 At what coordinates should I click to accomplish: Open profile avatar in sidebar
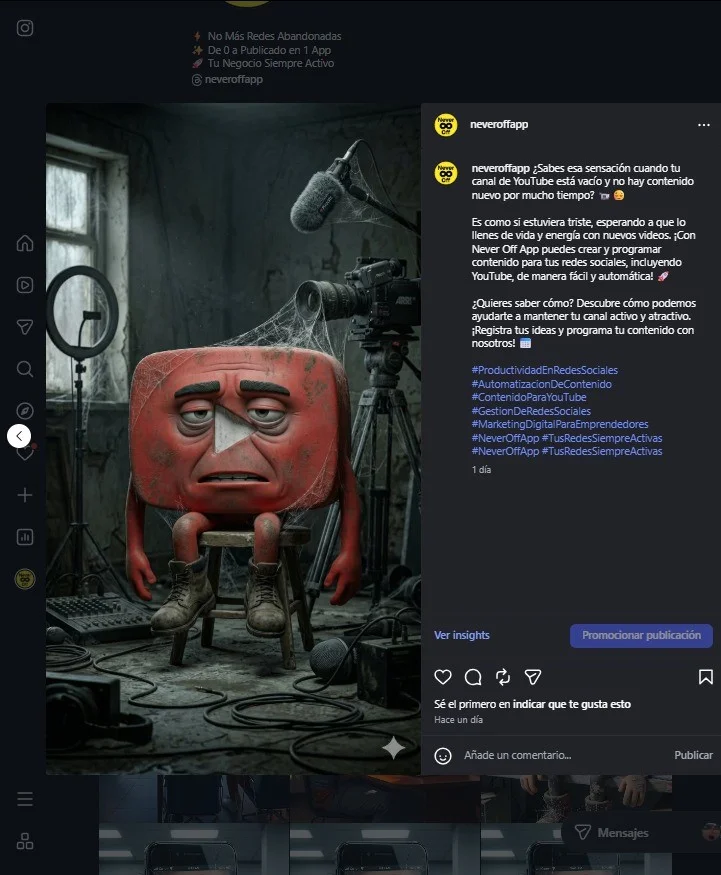tap(25, 579)
